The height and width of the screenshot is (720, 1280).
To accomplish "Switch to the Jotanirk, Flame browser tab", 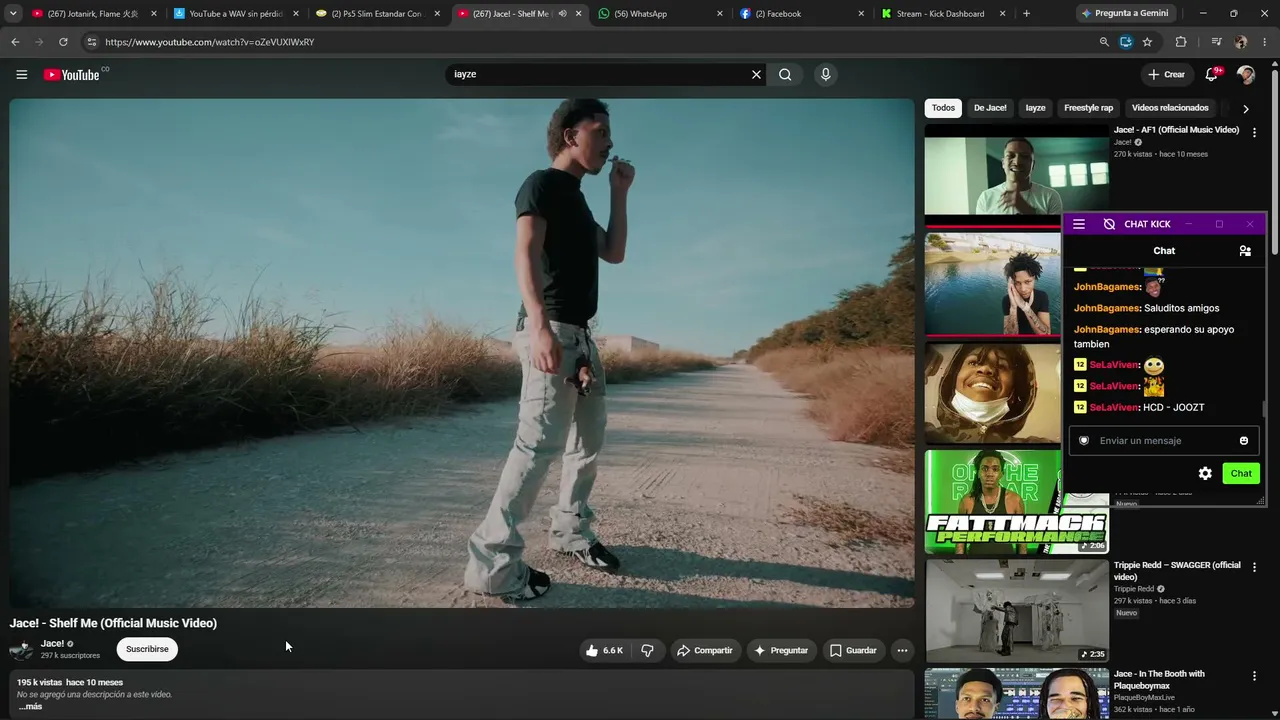I will (x=94, y=14).
